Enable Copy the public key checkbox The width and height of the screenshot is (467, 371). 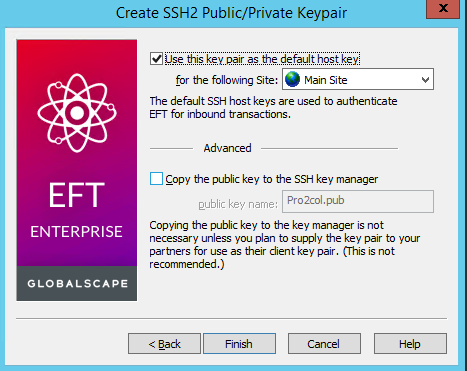156,179
